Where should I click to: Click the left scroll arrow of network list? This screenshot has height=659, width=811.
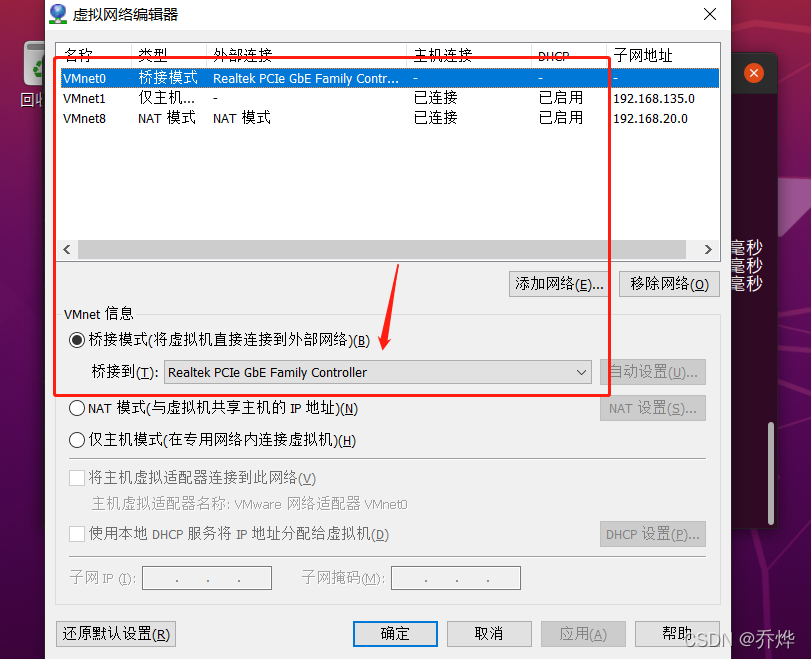point(67,250)
